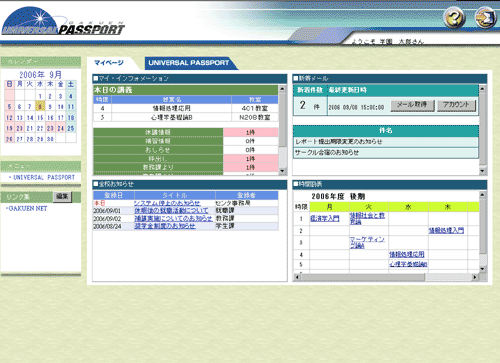500x363 pixels.
Task: Click the 教務課より row in My Information
Action: tap(186, 167)
